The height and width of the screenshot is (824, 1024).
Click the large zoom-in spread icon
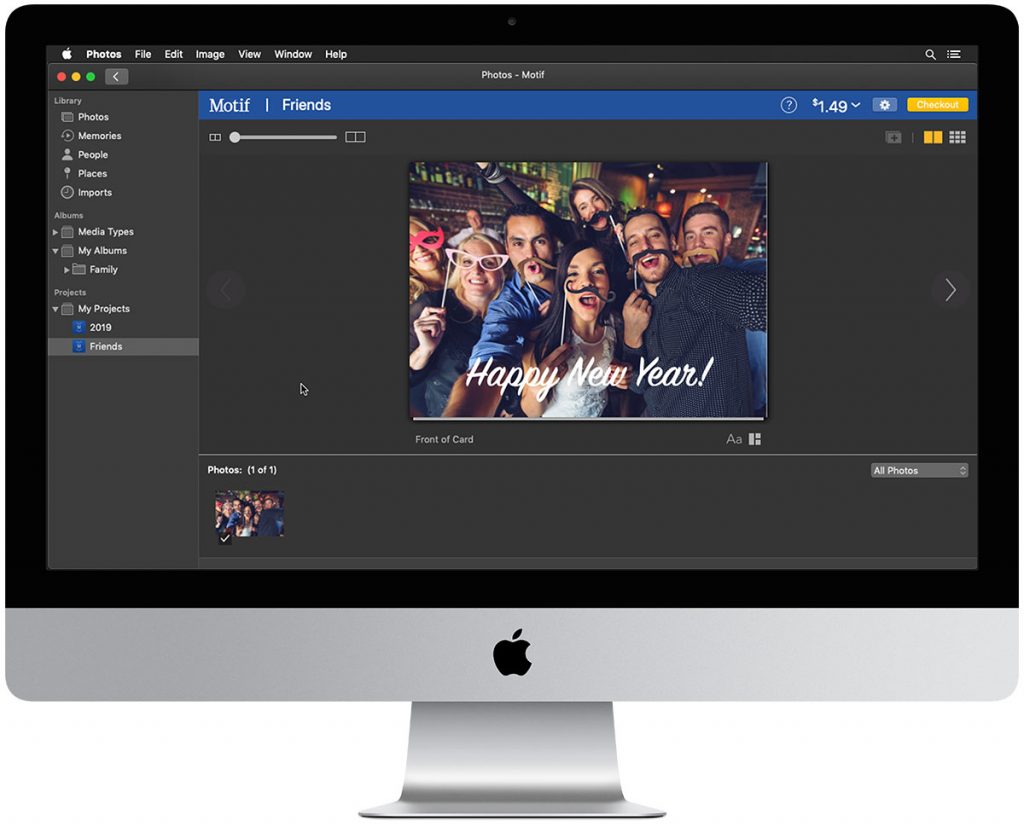click(x=355, y=137)
